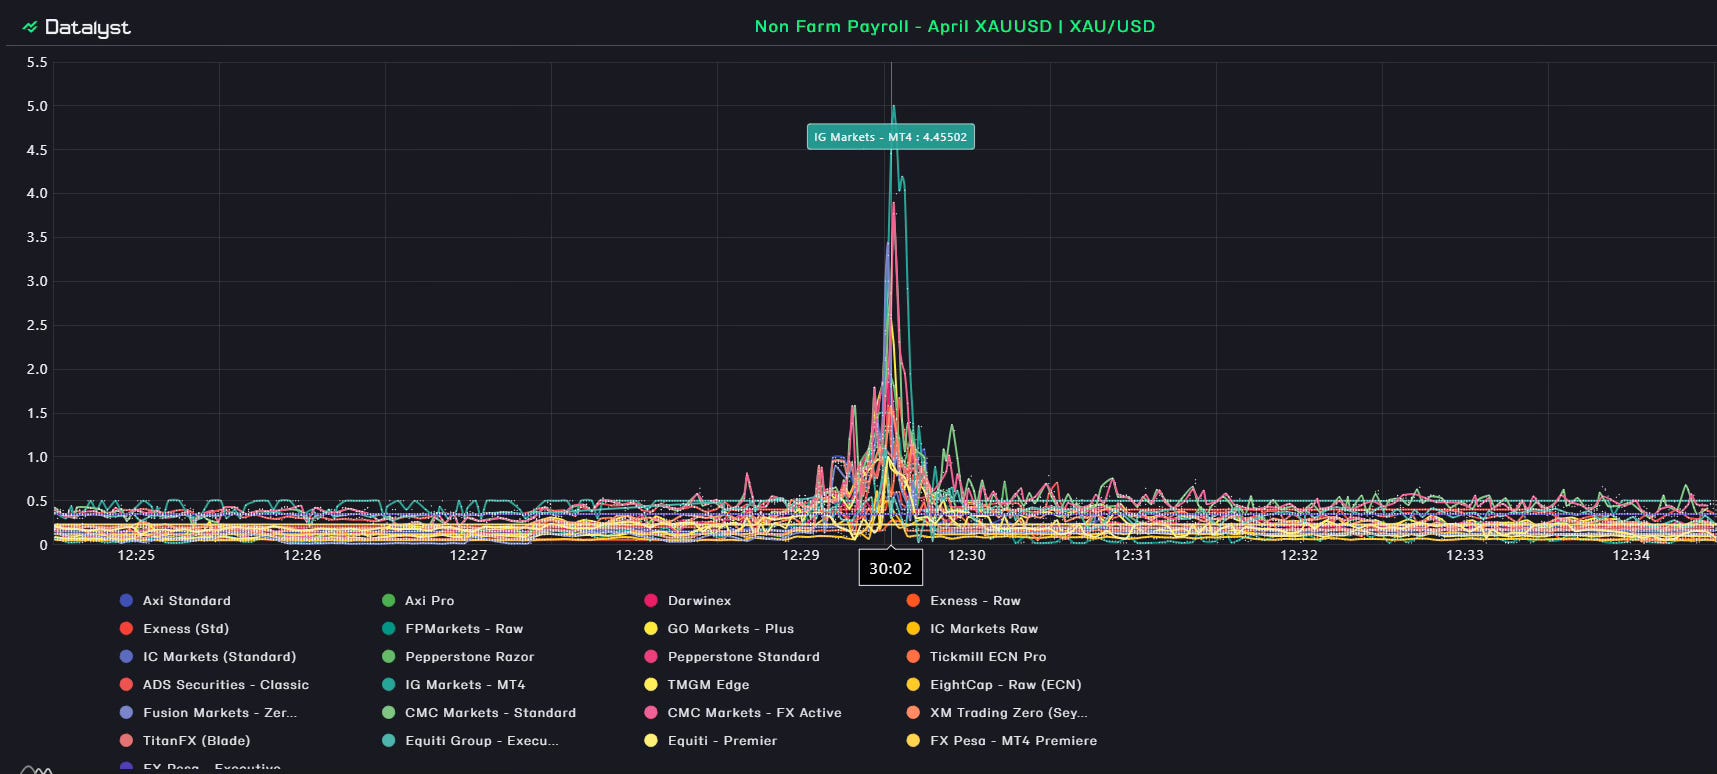Click the 12:31 time axis label
Viewport: 1717px width, 774px height.
(1133, 555)
